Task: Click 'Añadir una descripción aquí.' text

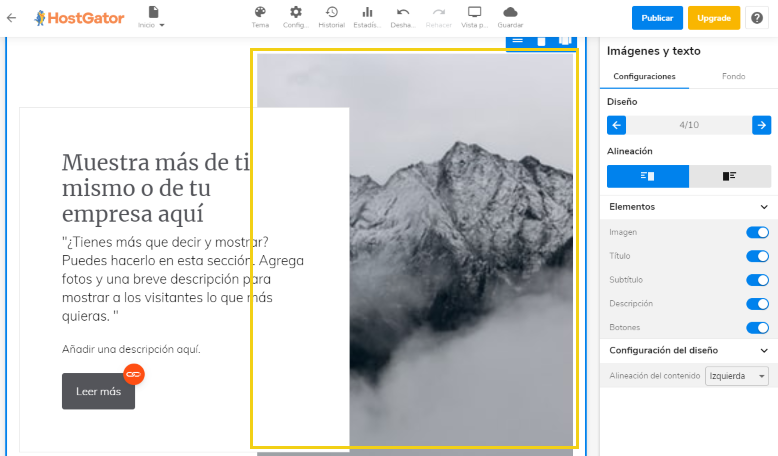Action: pyautogui.click(x=131, y=349)
